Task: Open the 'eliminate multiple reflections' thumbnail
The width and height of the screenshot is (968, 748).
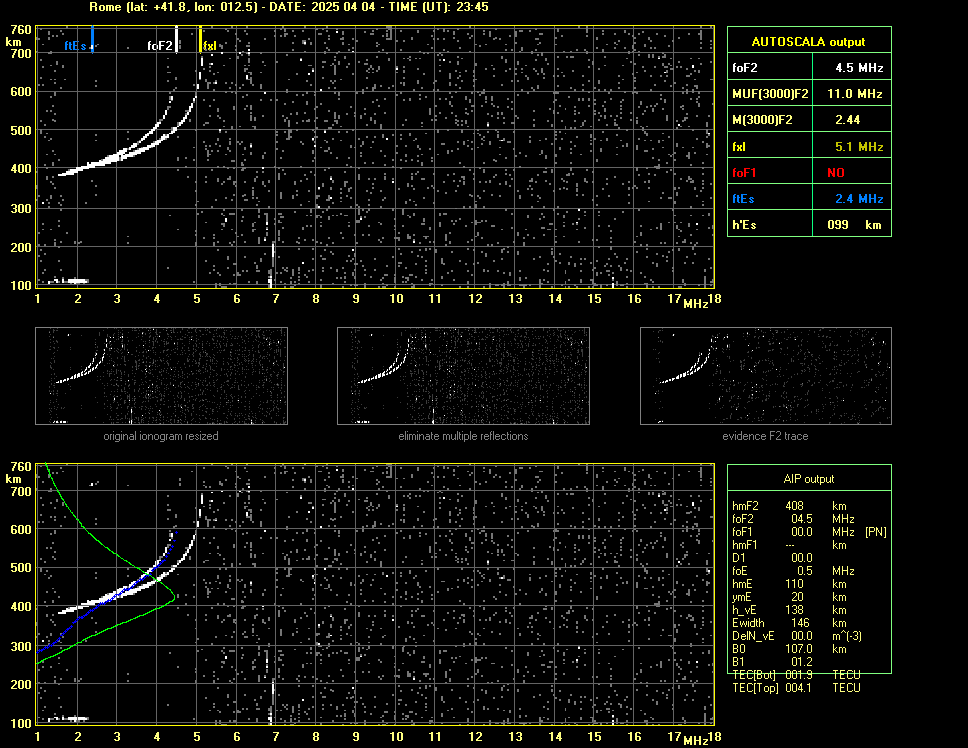Action: coord(463,376)
